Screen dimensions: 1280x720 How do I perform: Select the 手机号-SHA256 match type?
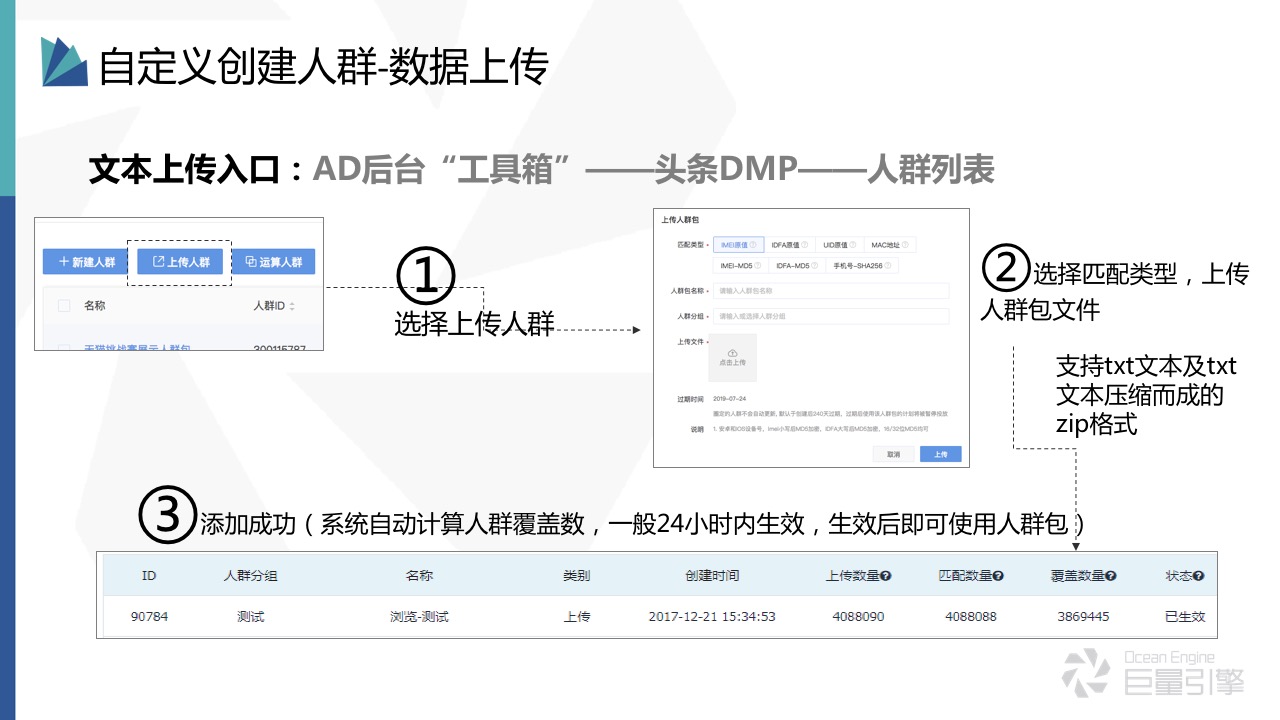click(857, 265)
